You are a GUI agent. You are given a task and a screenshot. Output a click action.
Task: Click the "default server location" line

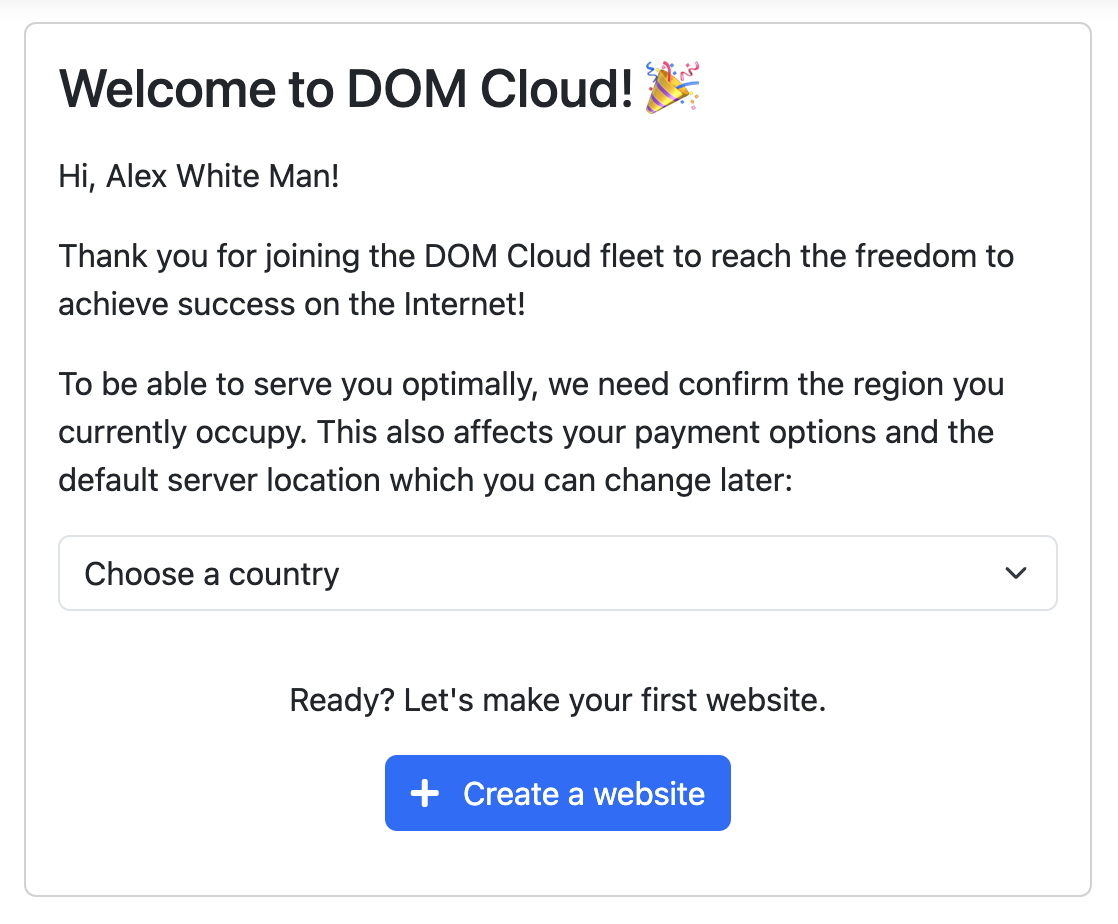pos(425,480)
